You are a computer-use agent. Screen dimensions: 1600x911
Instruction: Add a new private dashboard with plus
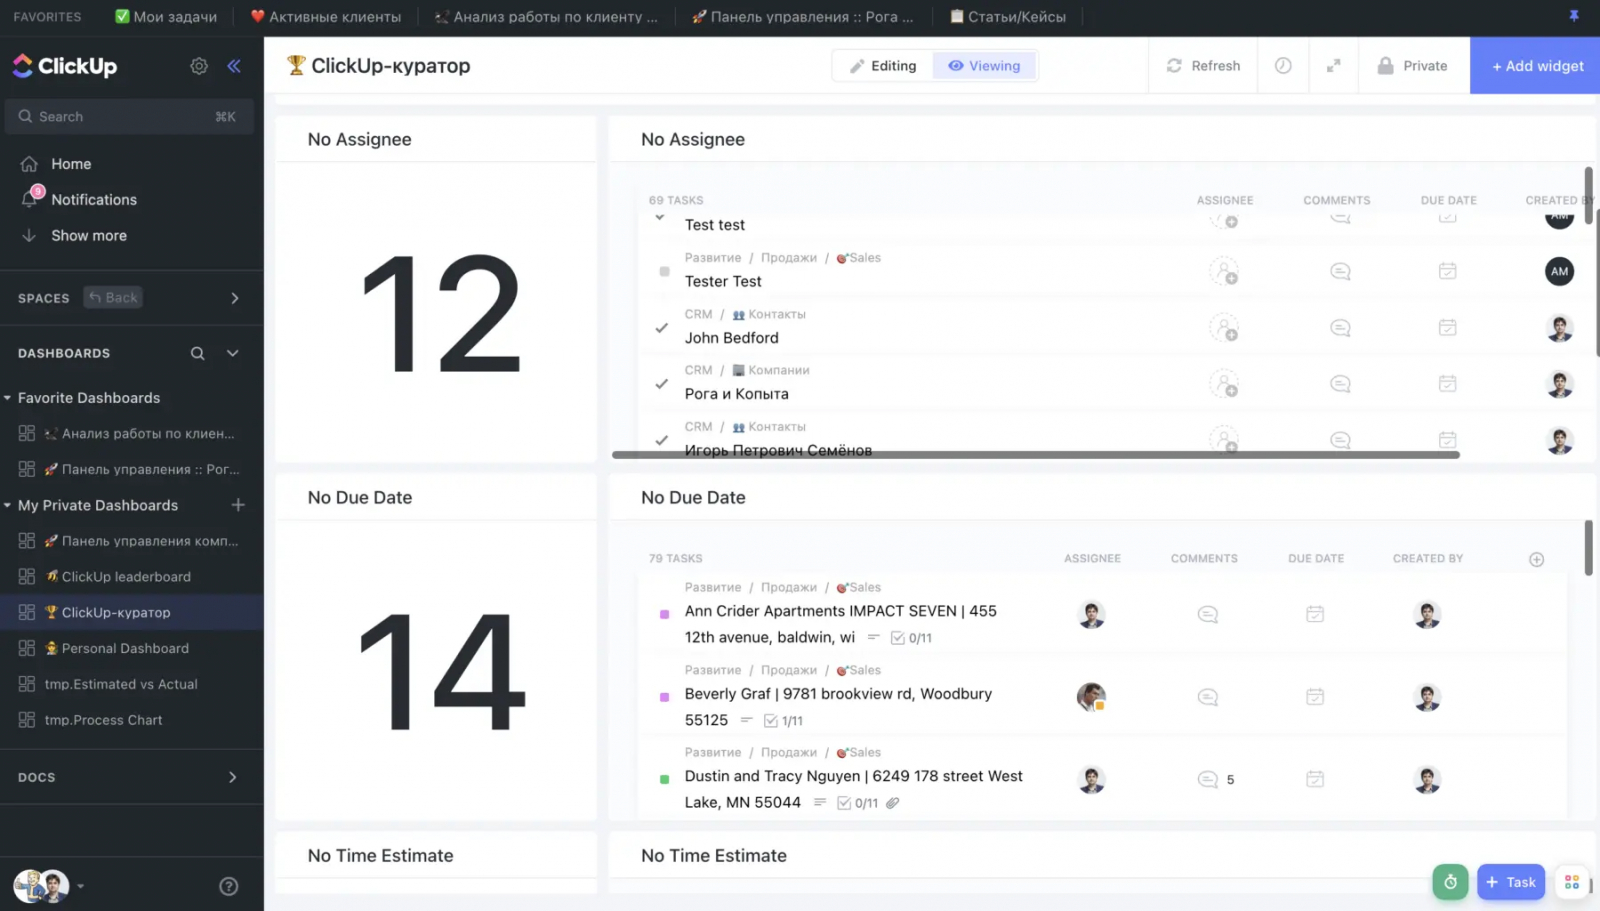[x=238, y=505]
